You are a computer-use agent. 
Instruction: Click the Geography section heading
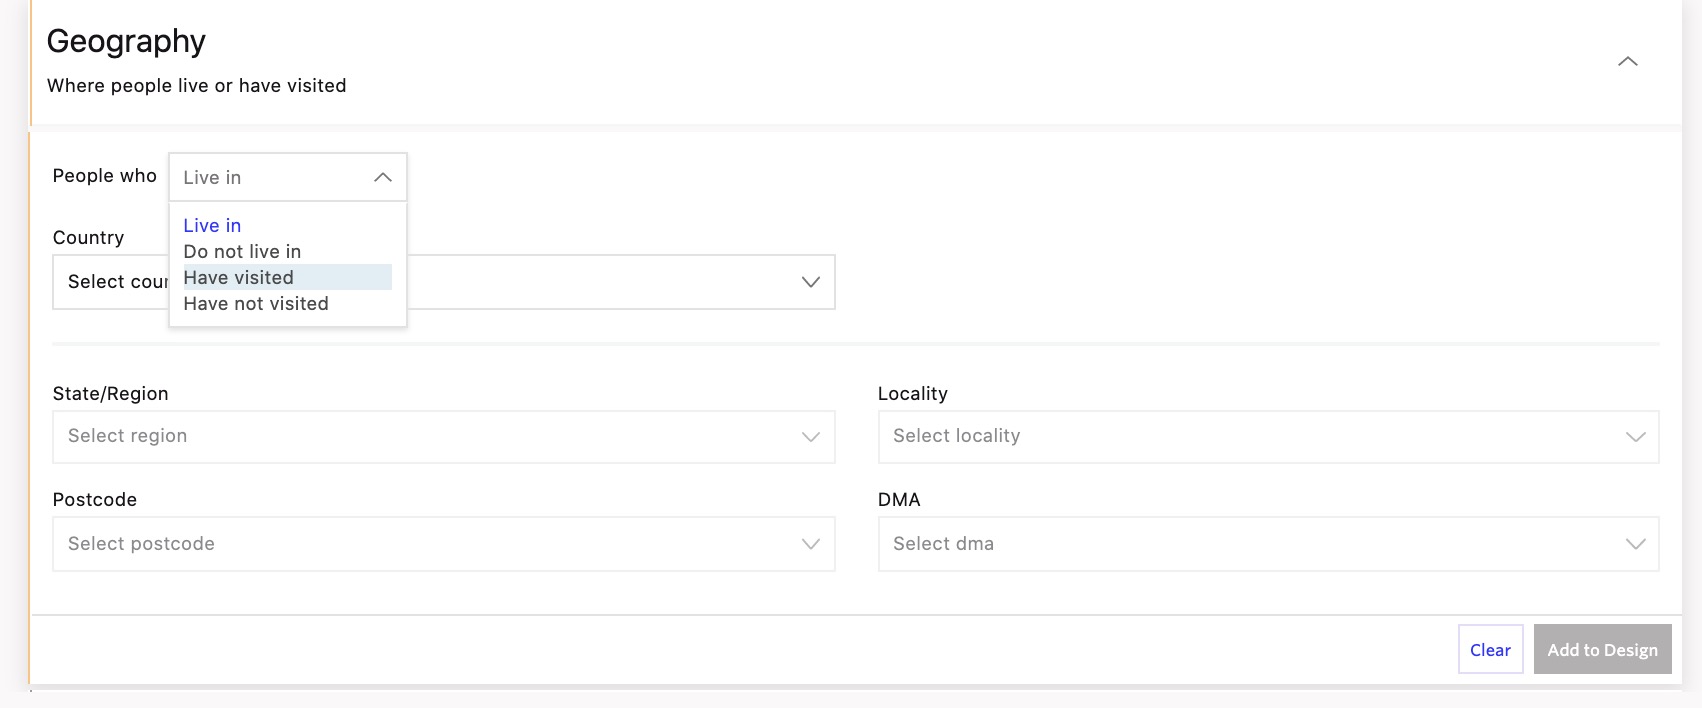(126, 41)
